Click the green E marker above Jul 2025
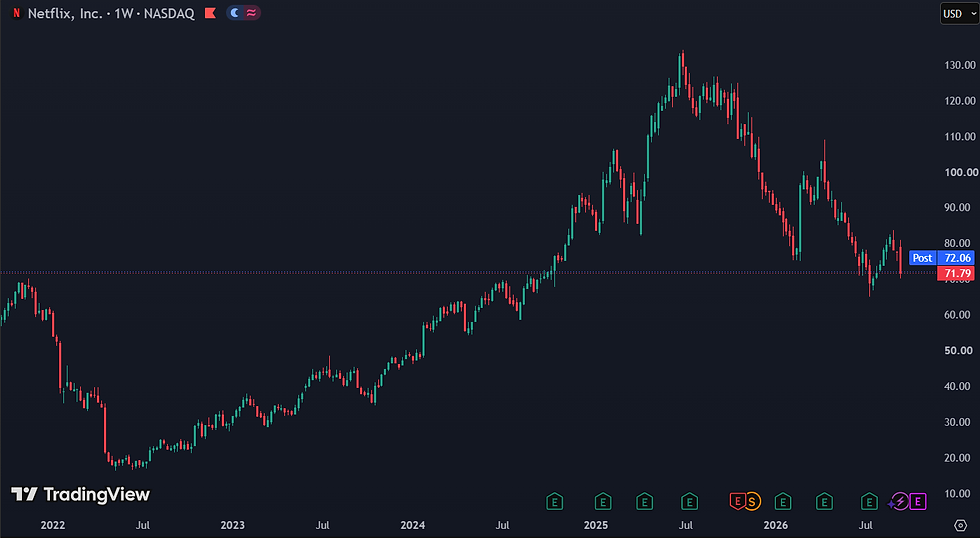Viewport: 980px width, 538px height. (689, 501)
